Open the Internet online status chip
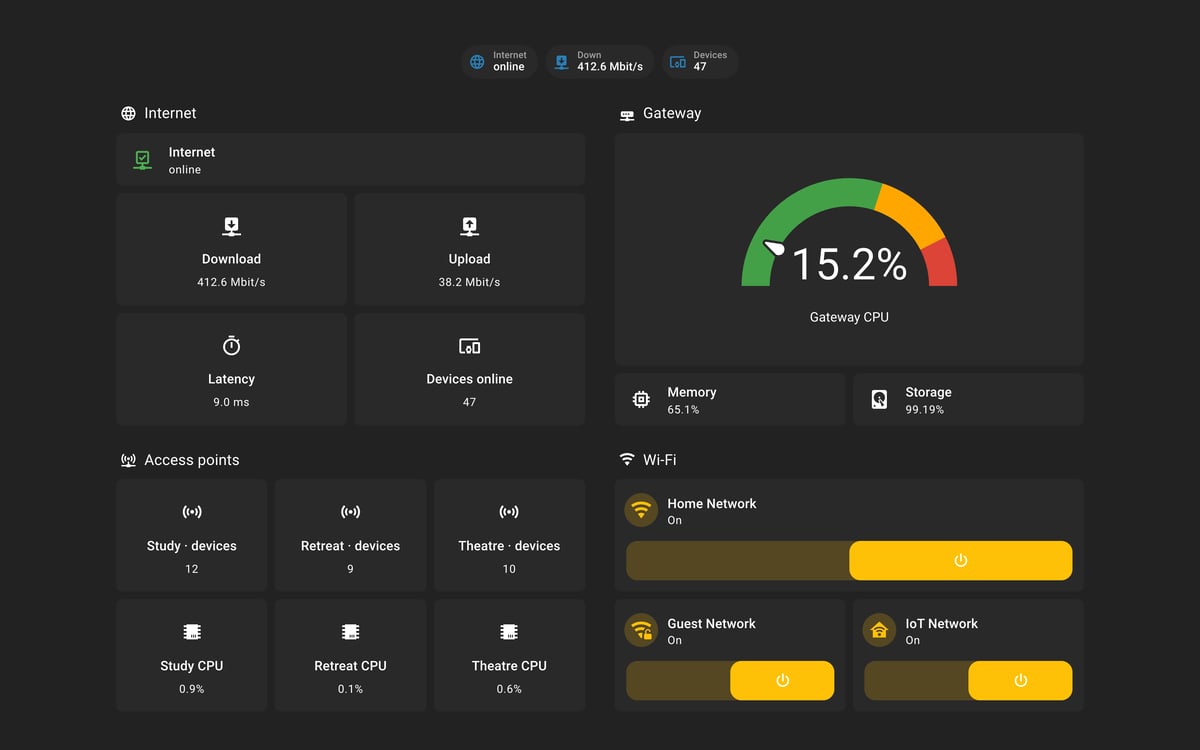1200x750 pixels. click(499, 62)
